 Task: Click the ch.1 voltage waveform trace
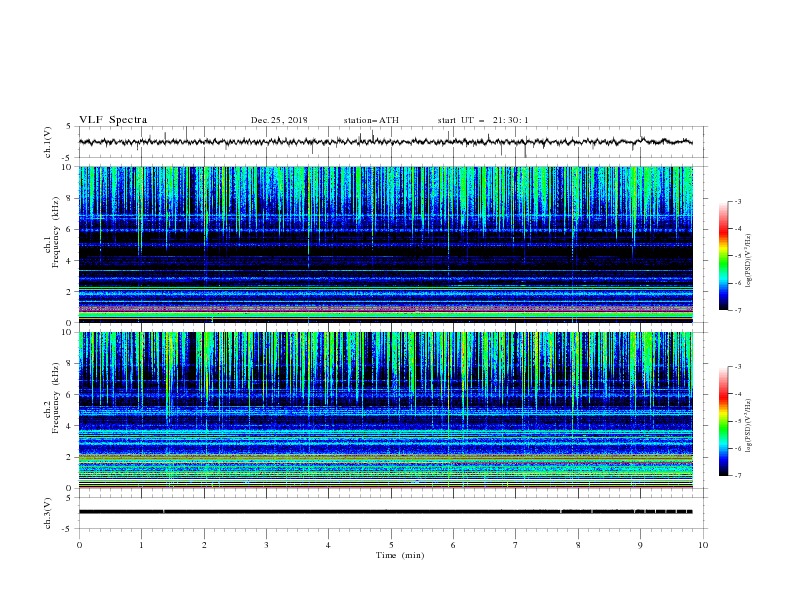pos(385,142)
